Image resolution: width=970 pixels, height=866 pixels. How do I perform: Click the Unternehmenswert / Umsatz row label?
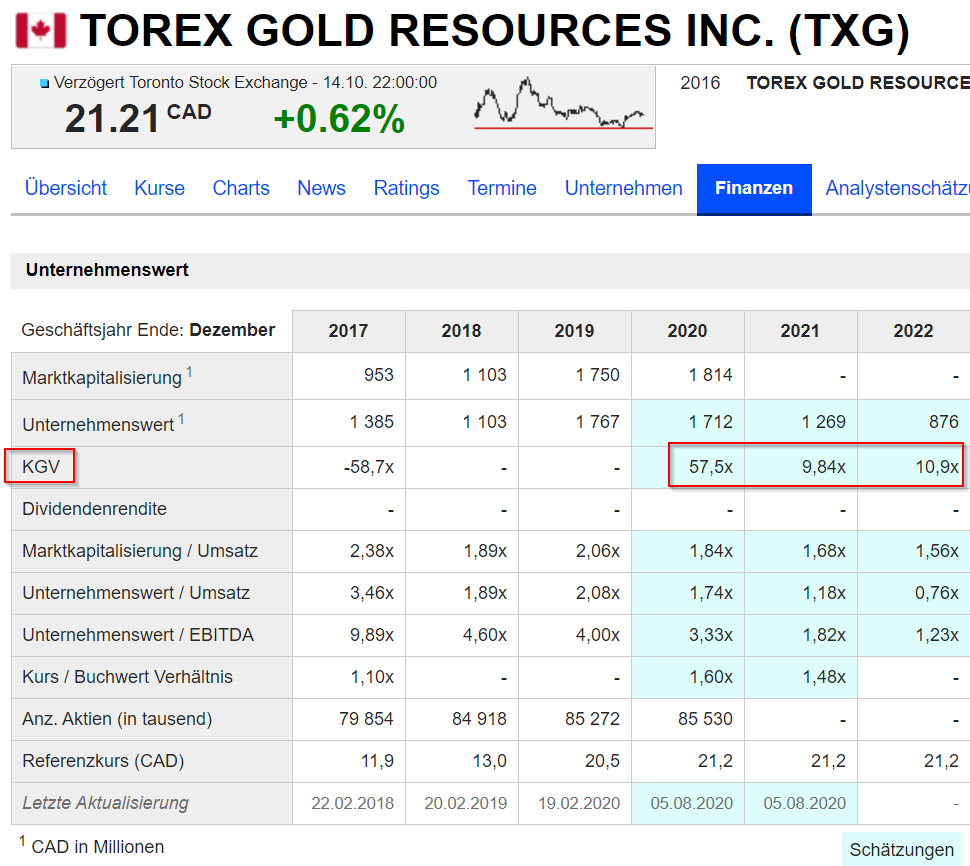click(136, 593)
